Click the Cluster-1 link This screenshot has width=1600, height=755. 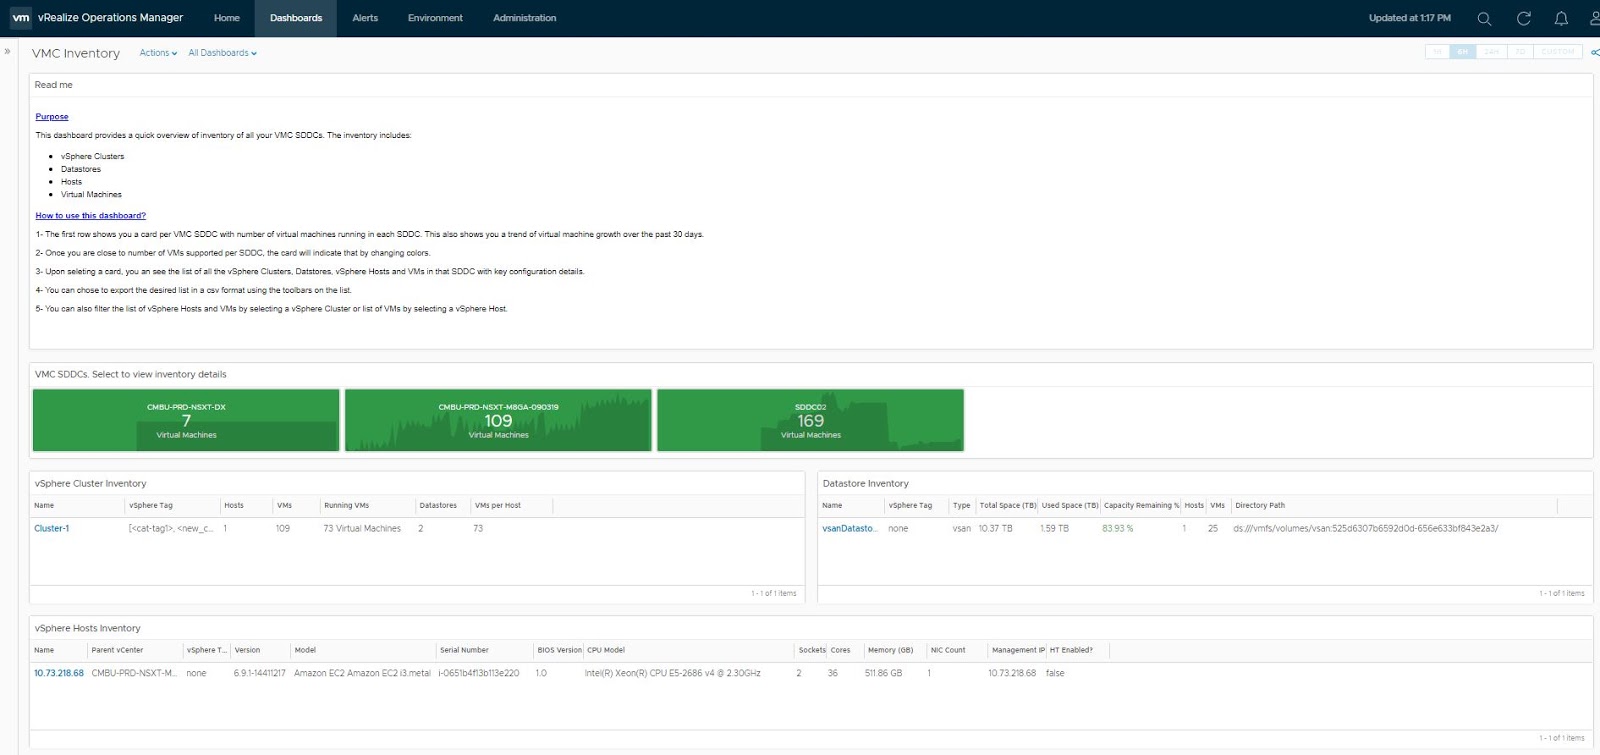tap(52, 528)
